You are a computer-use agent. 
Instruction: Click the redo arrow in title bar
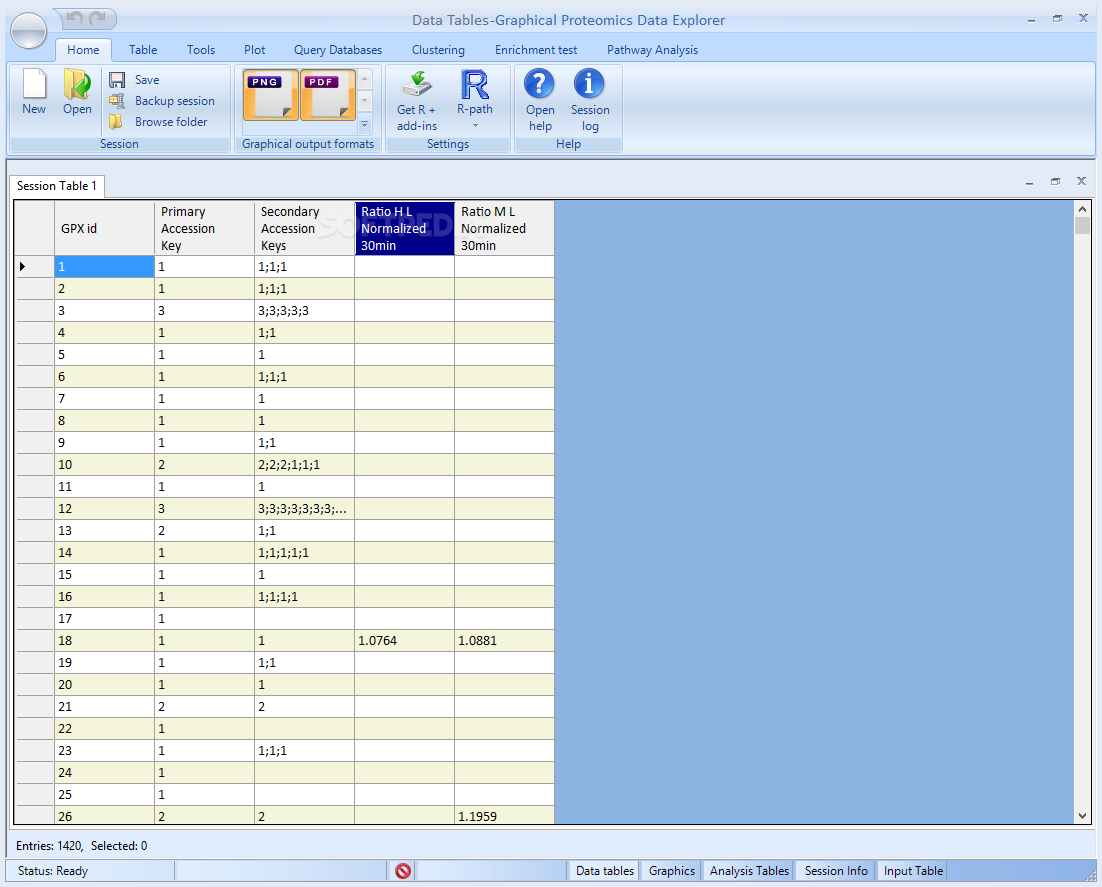(98, 18)
